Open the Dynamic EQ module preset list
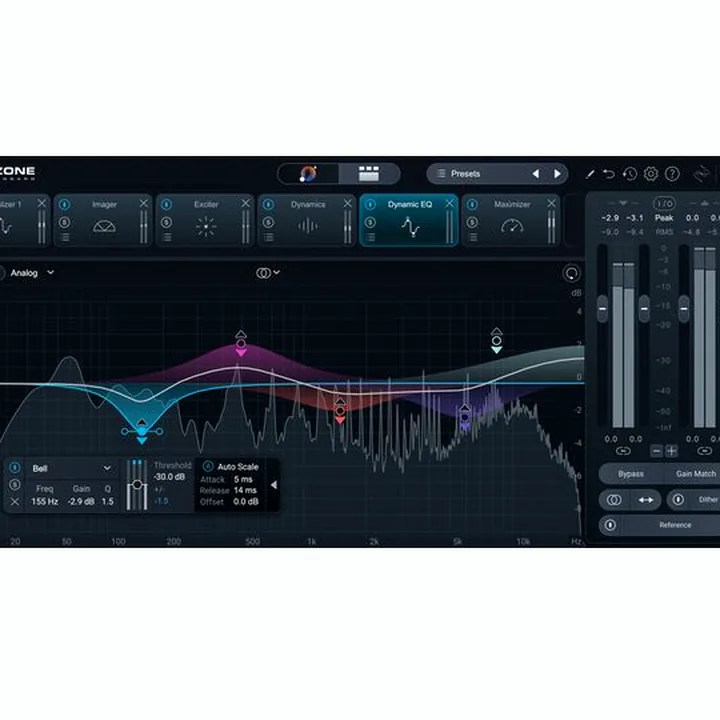720x720 pixels. [371, 237]
